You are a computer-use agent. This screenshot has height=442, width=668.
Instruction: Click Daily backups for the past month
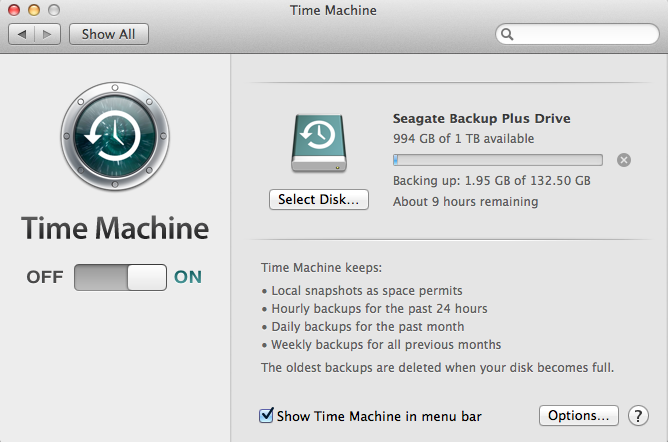pos(363,327)
